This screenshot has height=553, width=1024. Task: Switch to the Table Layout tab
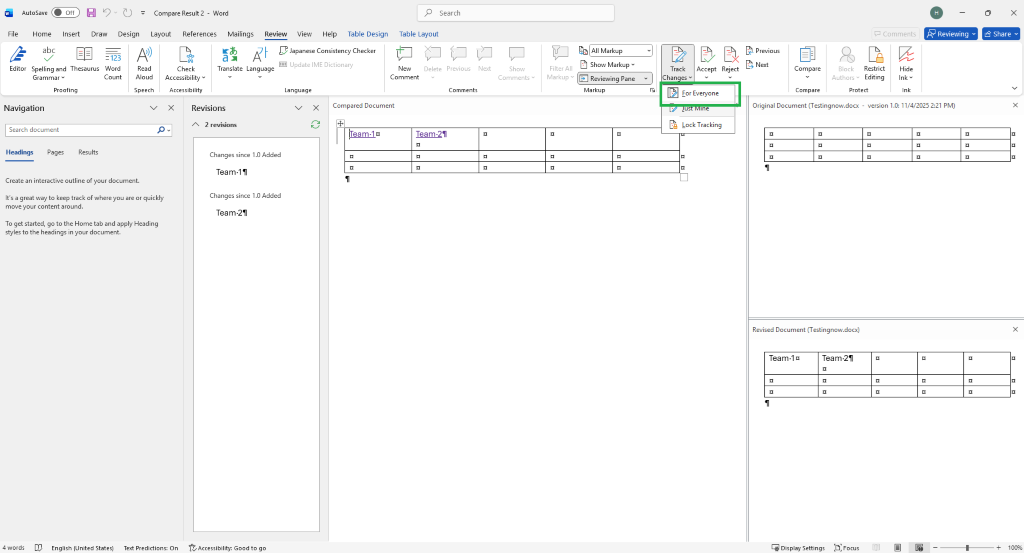click(x=419, y=34)
